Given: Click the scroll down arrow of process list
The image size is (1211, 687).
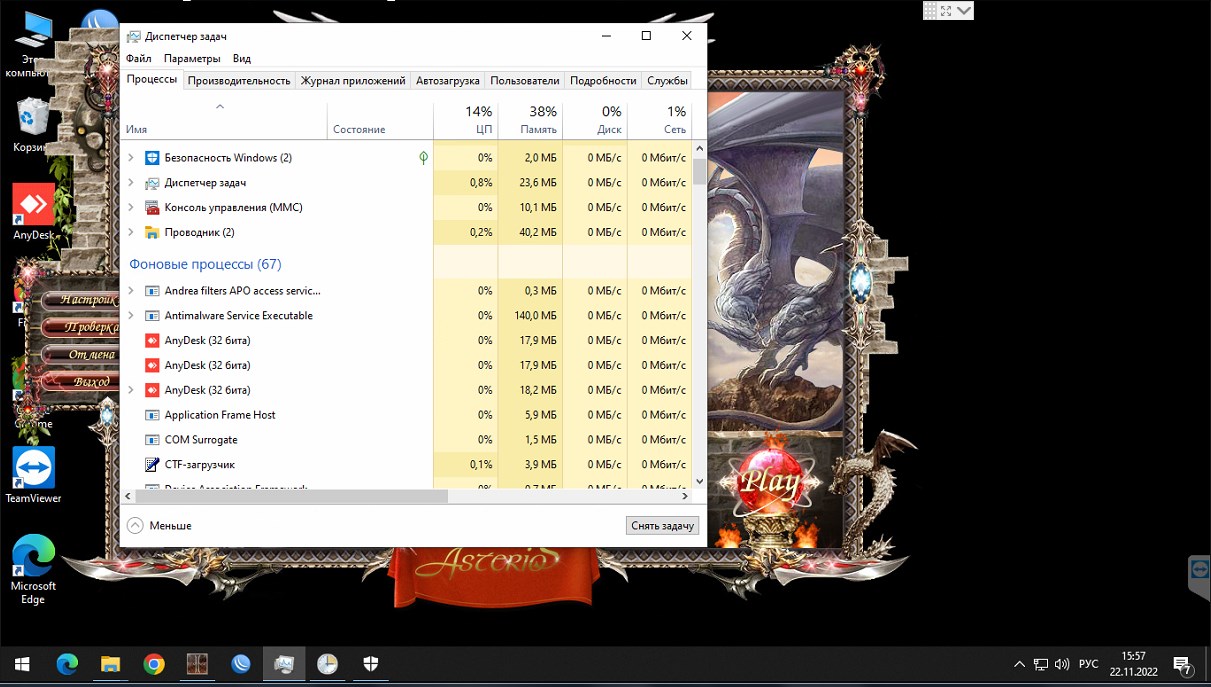Looking at the screenshot, I should (x=699, y=481).
